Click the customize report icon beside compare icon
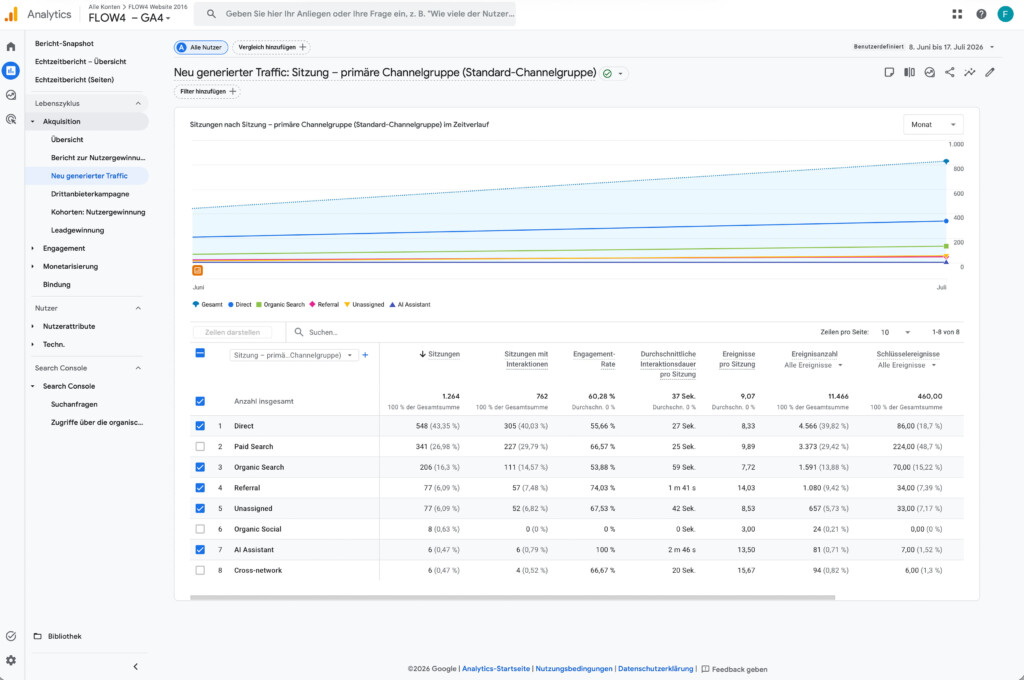The image size is (1024, 680). point(889,73)
